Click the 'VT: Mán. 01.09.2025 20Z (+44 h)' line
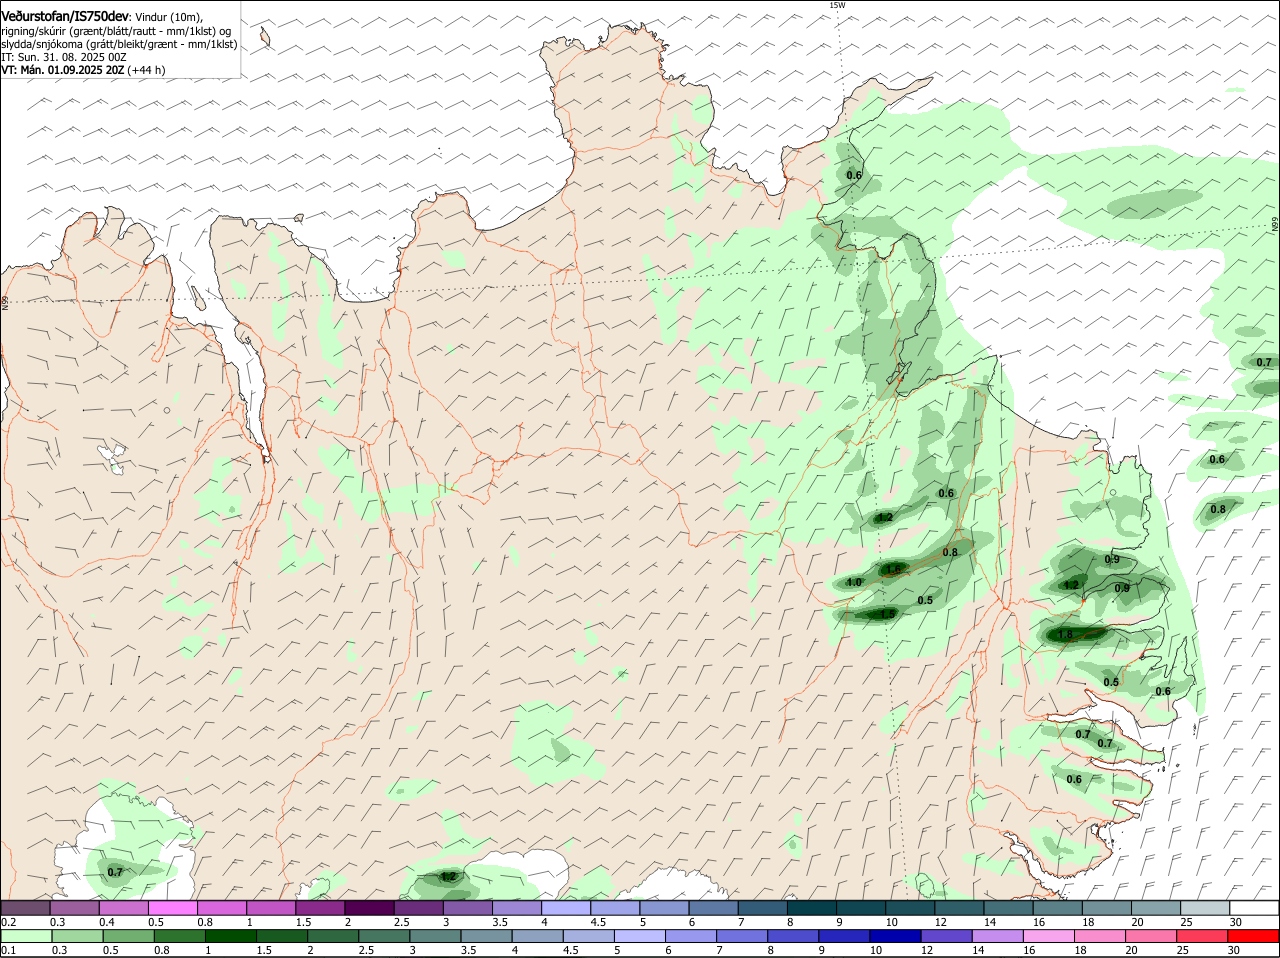This screenshot has width=1280, height=958. coord(83,70)
